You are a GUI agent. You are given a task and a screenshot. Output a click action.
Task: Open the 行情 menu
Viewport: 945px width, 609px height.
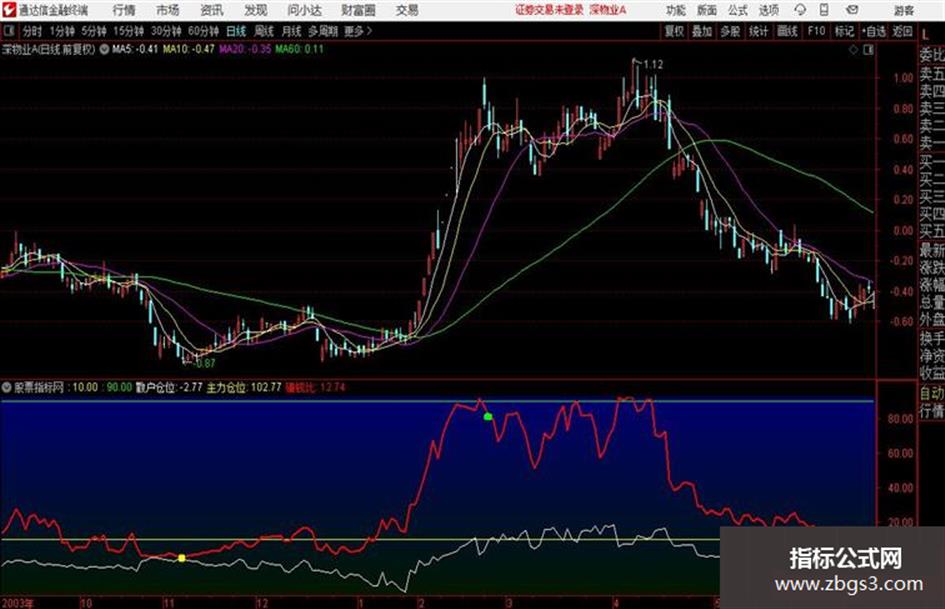(x=124, y=10)
